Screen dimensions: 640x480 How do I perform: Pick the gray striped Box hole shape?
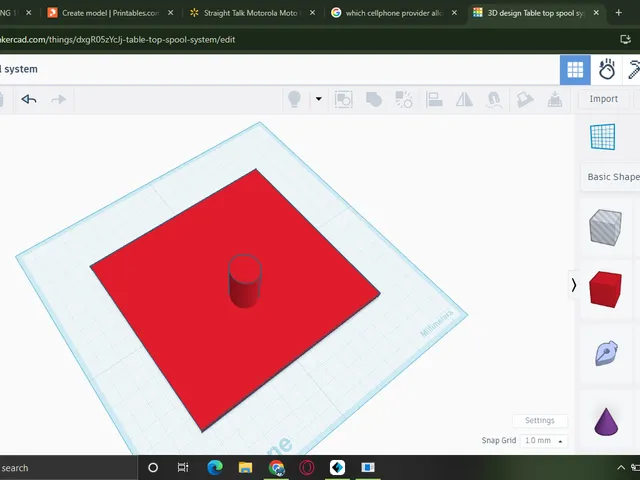coord(605,227)
